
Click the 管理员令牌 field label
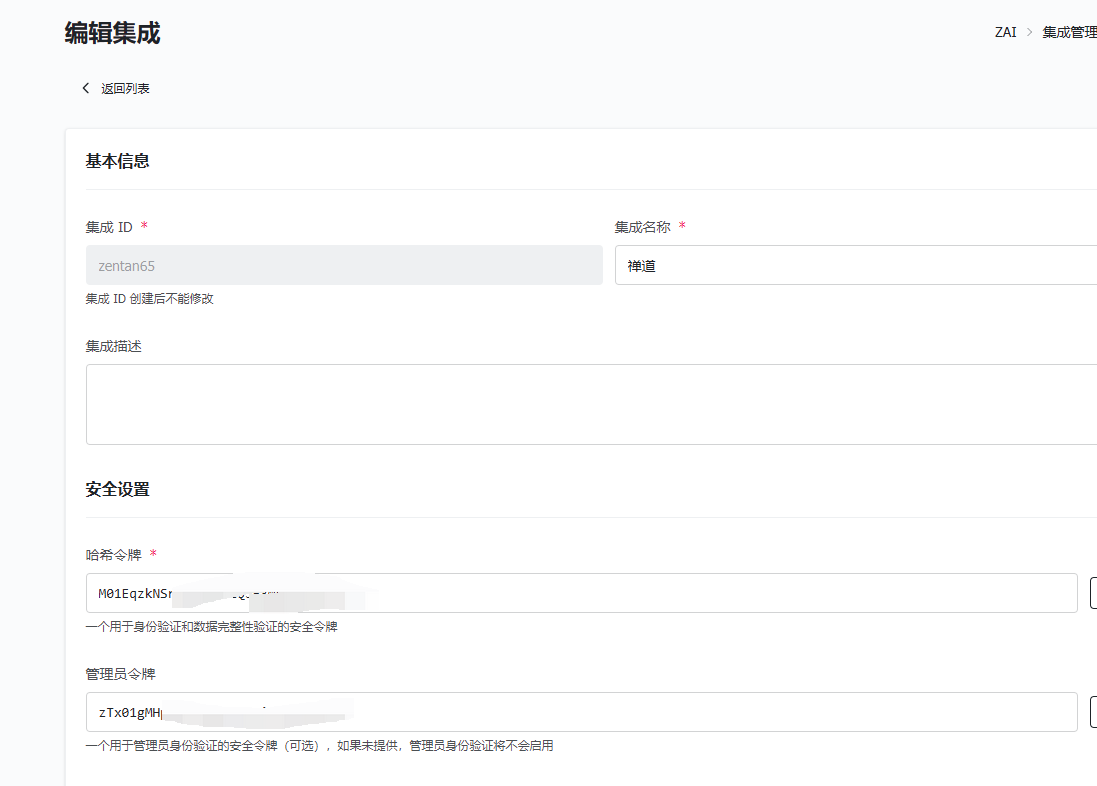120,674
